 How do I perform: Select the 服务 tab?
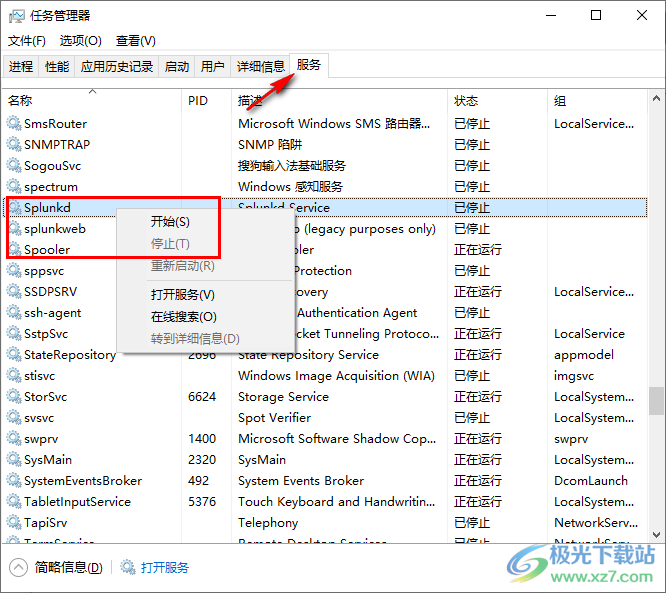[308, 65]
